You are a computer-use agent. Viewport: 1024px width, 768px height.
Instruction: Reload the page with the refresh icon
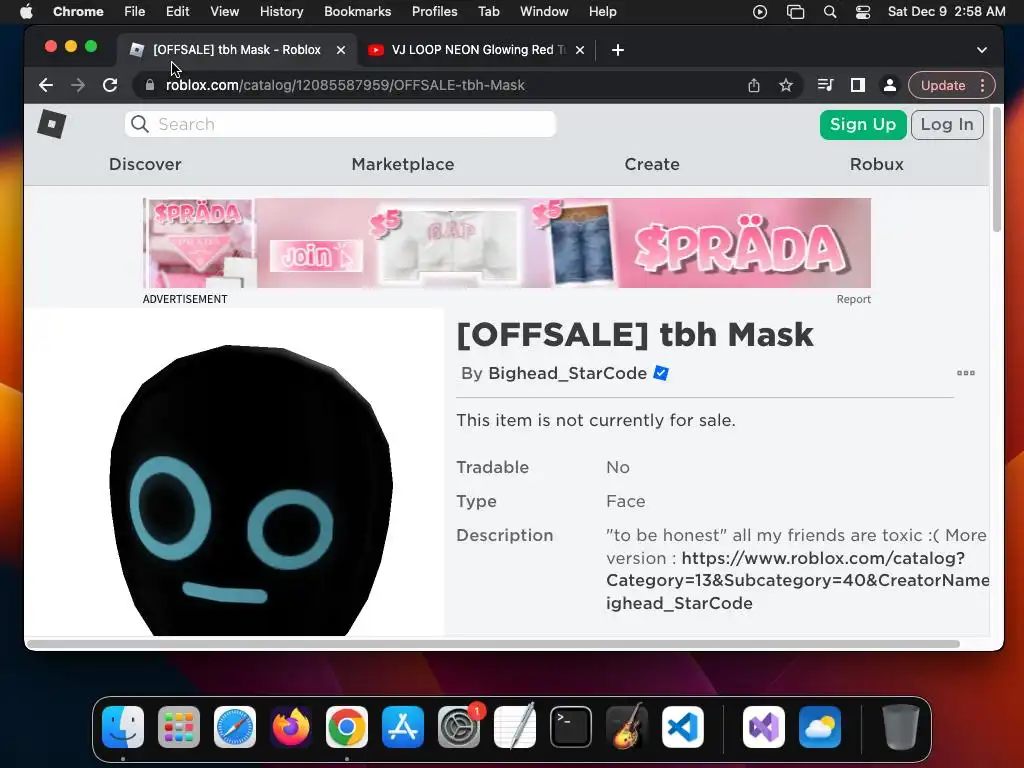(x=110, y=85)
